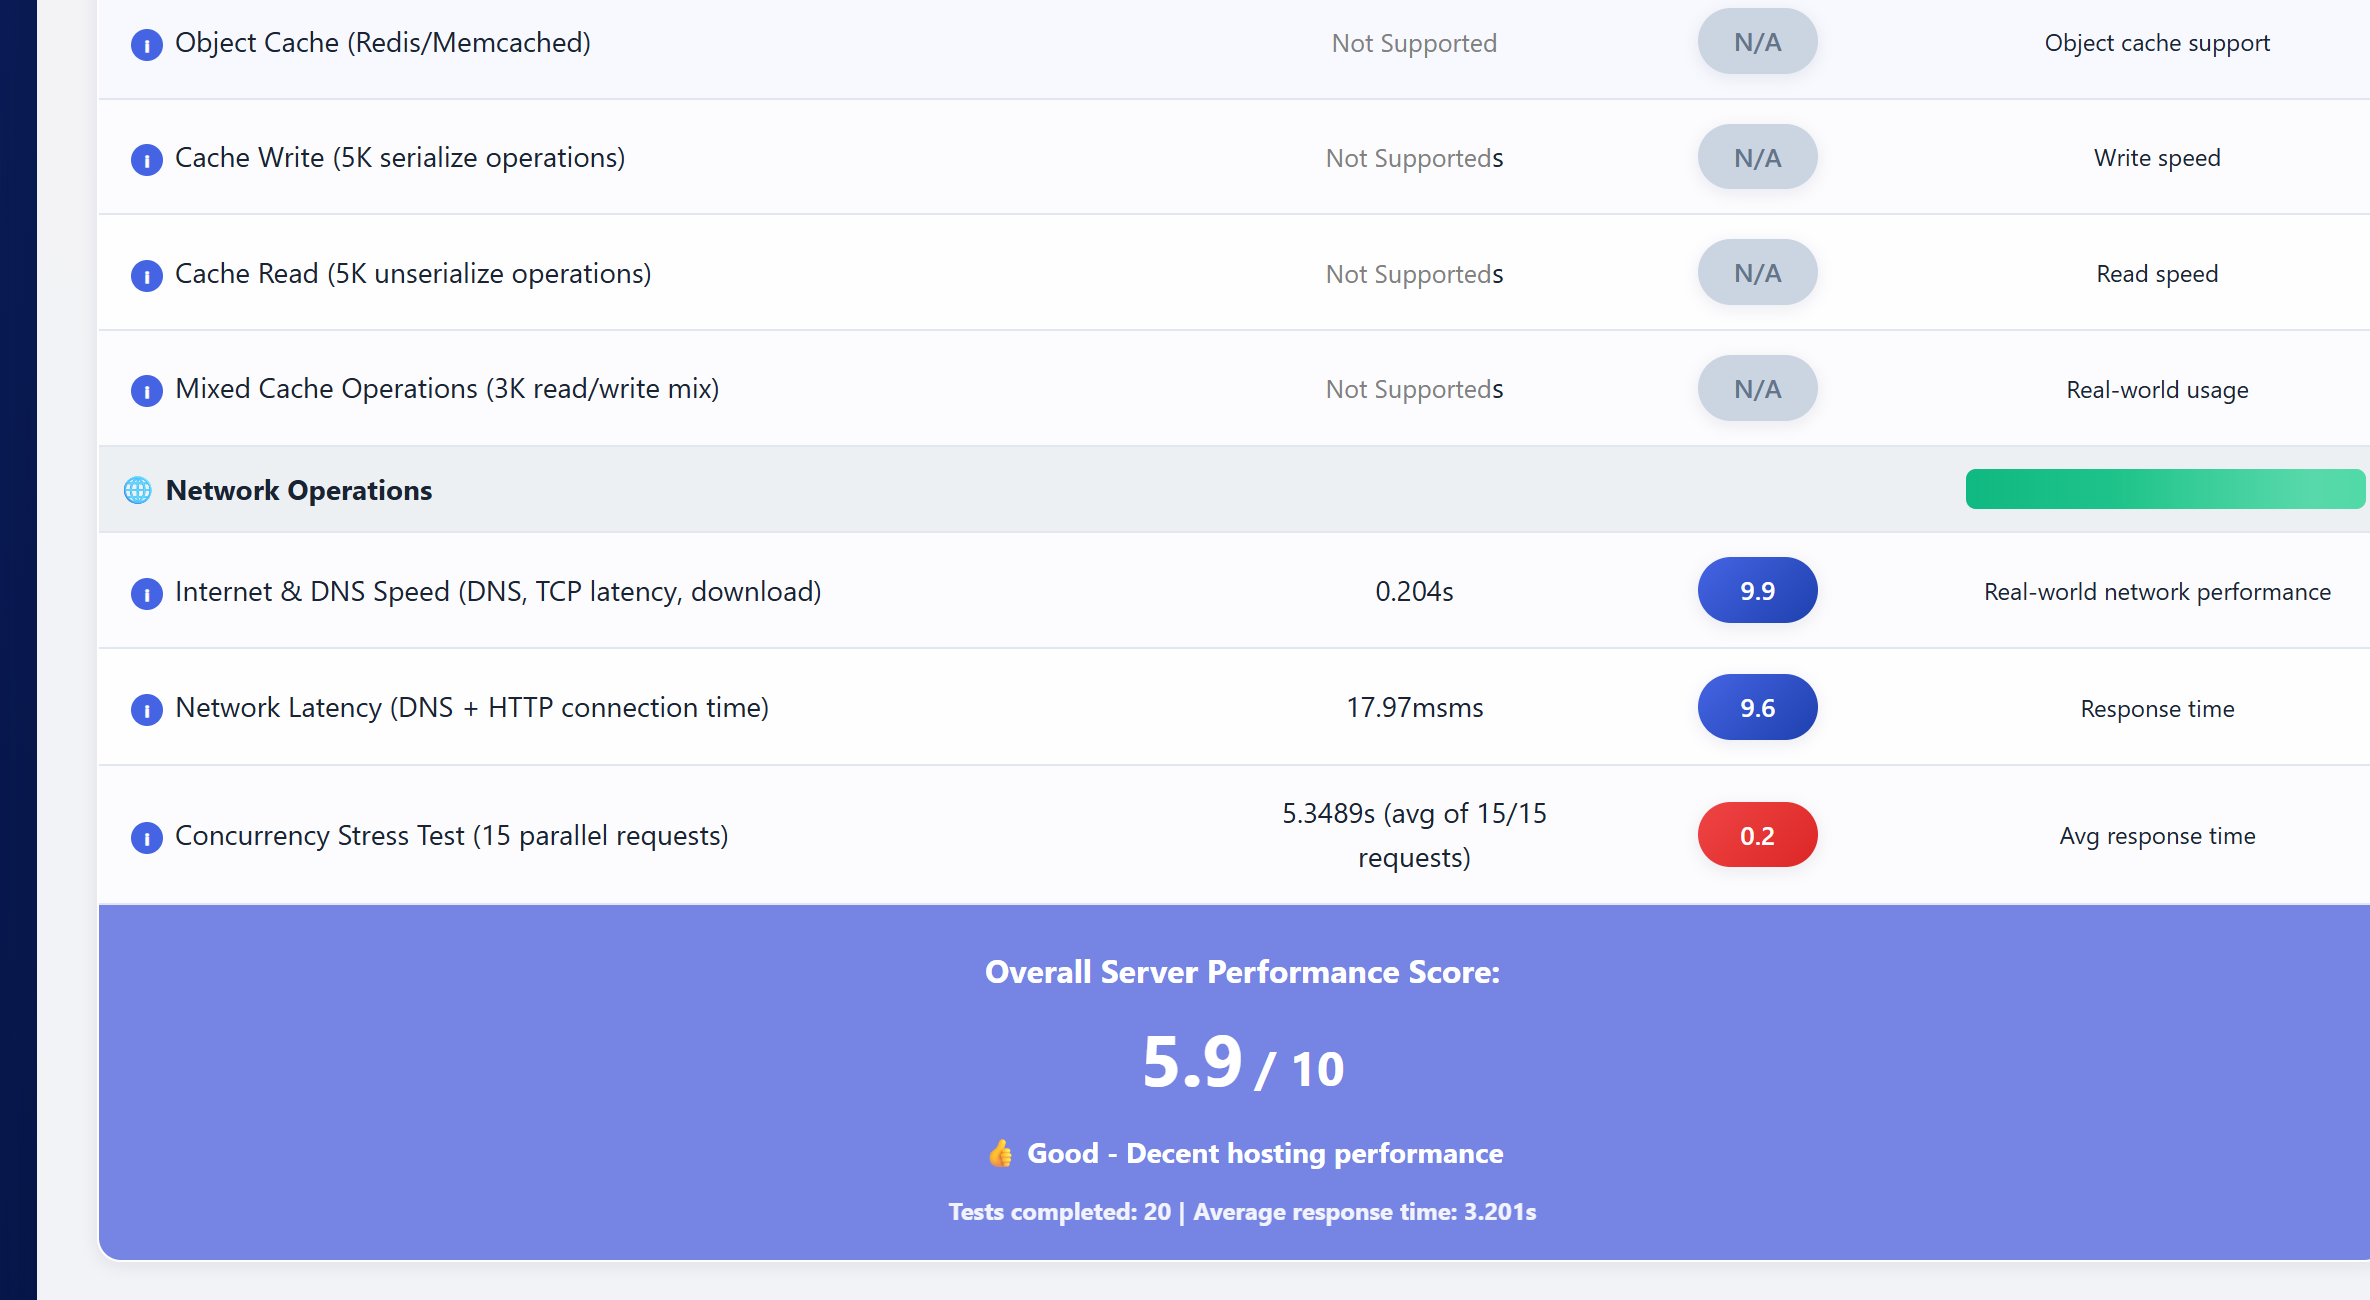The image size is (2370, 1300).
Task: Click info icon for Concurrency Stress Test
Action: point(147,838)
